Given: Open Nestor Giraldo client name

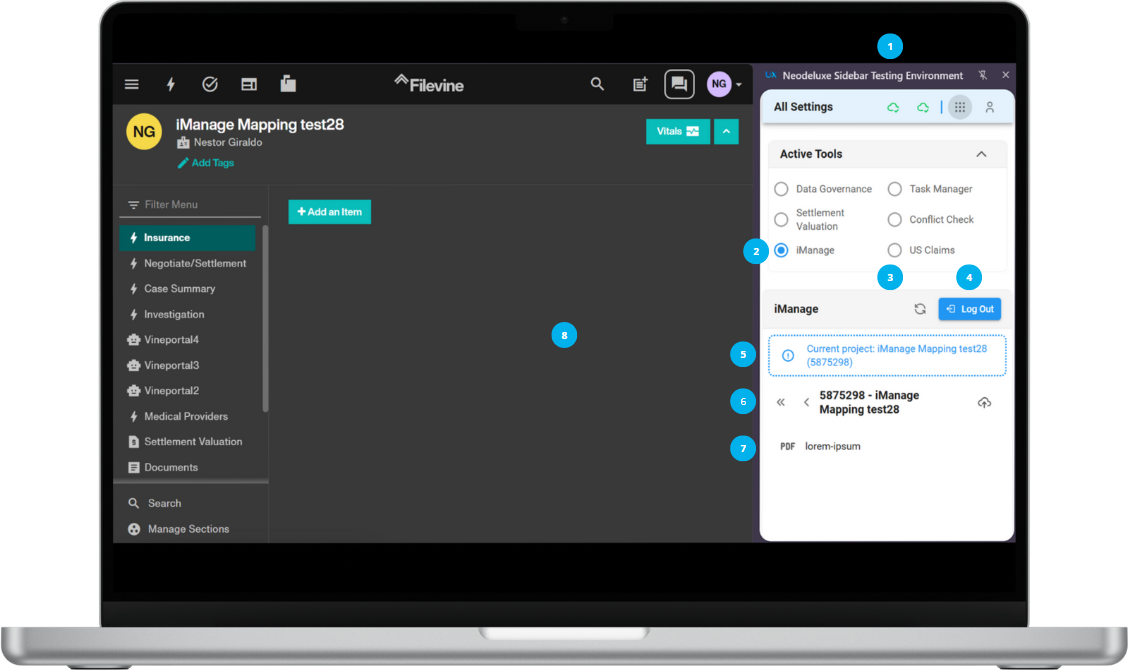Looking at the screenshot, I should pyautogui.click(x=228, y=143).
